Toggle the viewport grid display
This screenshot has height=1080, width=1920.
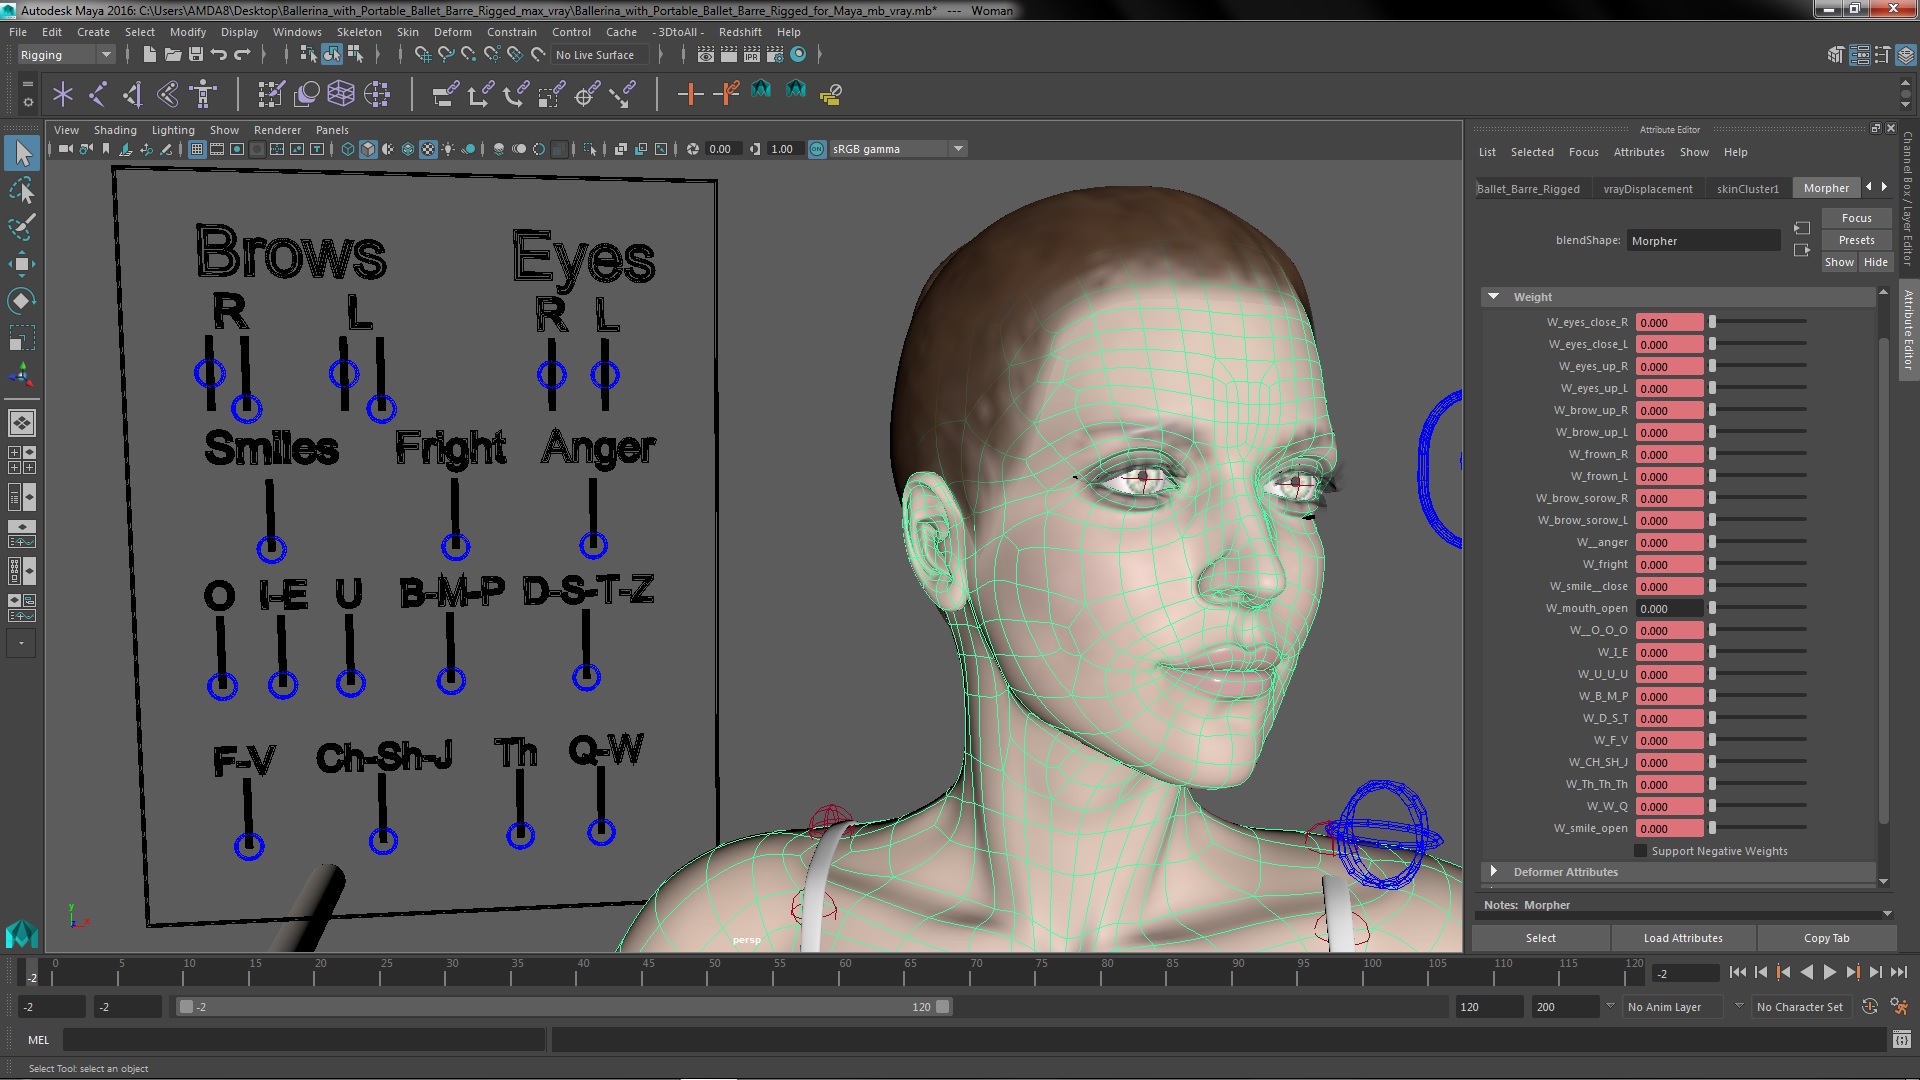pyautogui.click(x=197, y=149)
